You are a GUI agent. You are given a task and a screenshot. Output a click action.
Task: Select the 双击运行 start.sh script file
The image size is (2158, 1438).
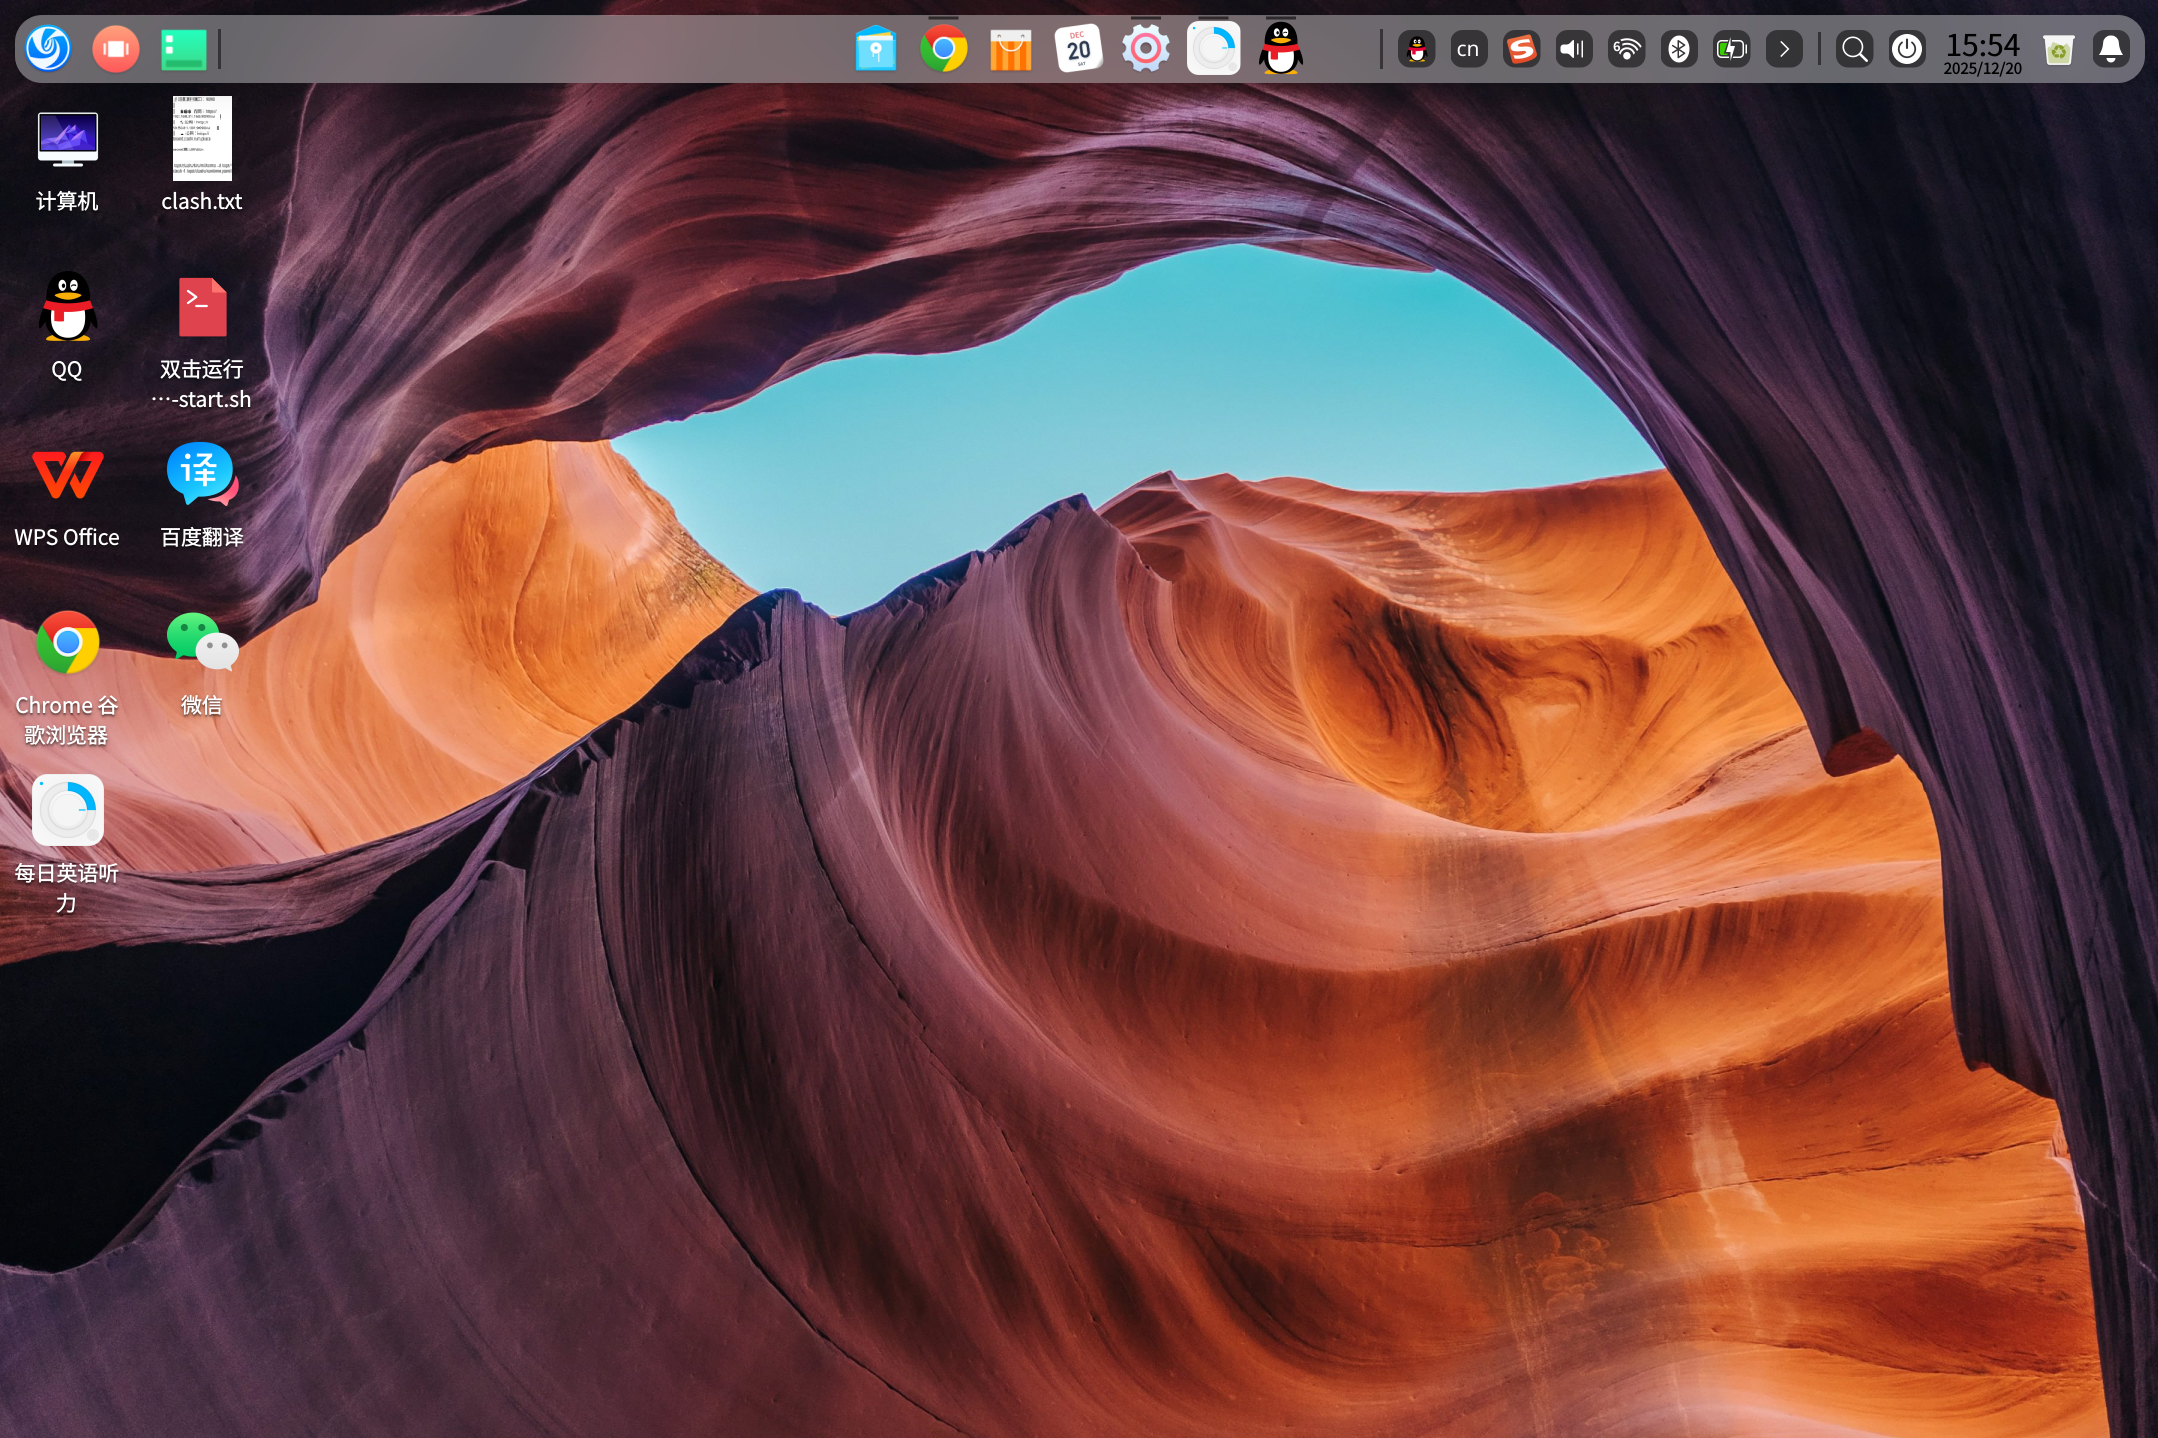tap(202, 342)
